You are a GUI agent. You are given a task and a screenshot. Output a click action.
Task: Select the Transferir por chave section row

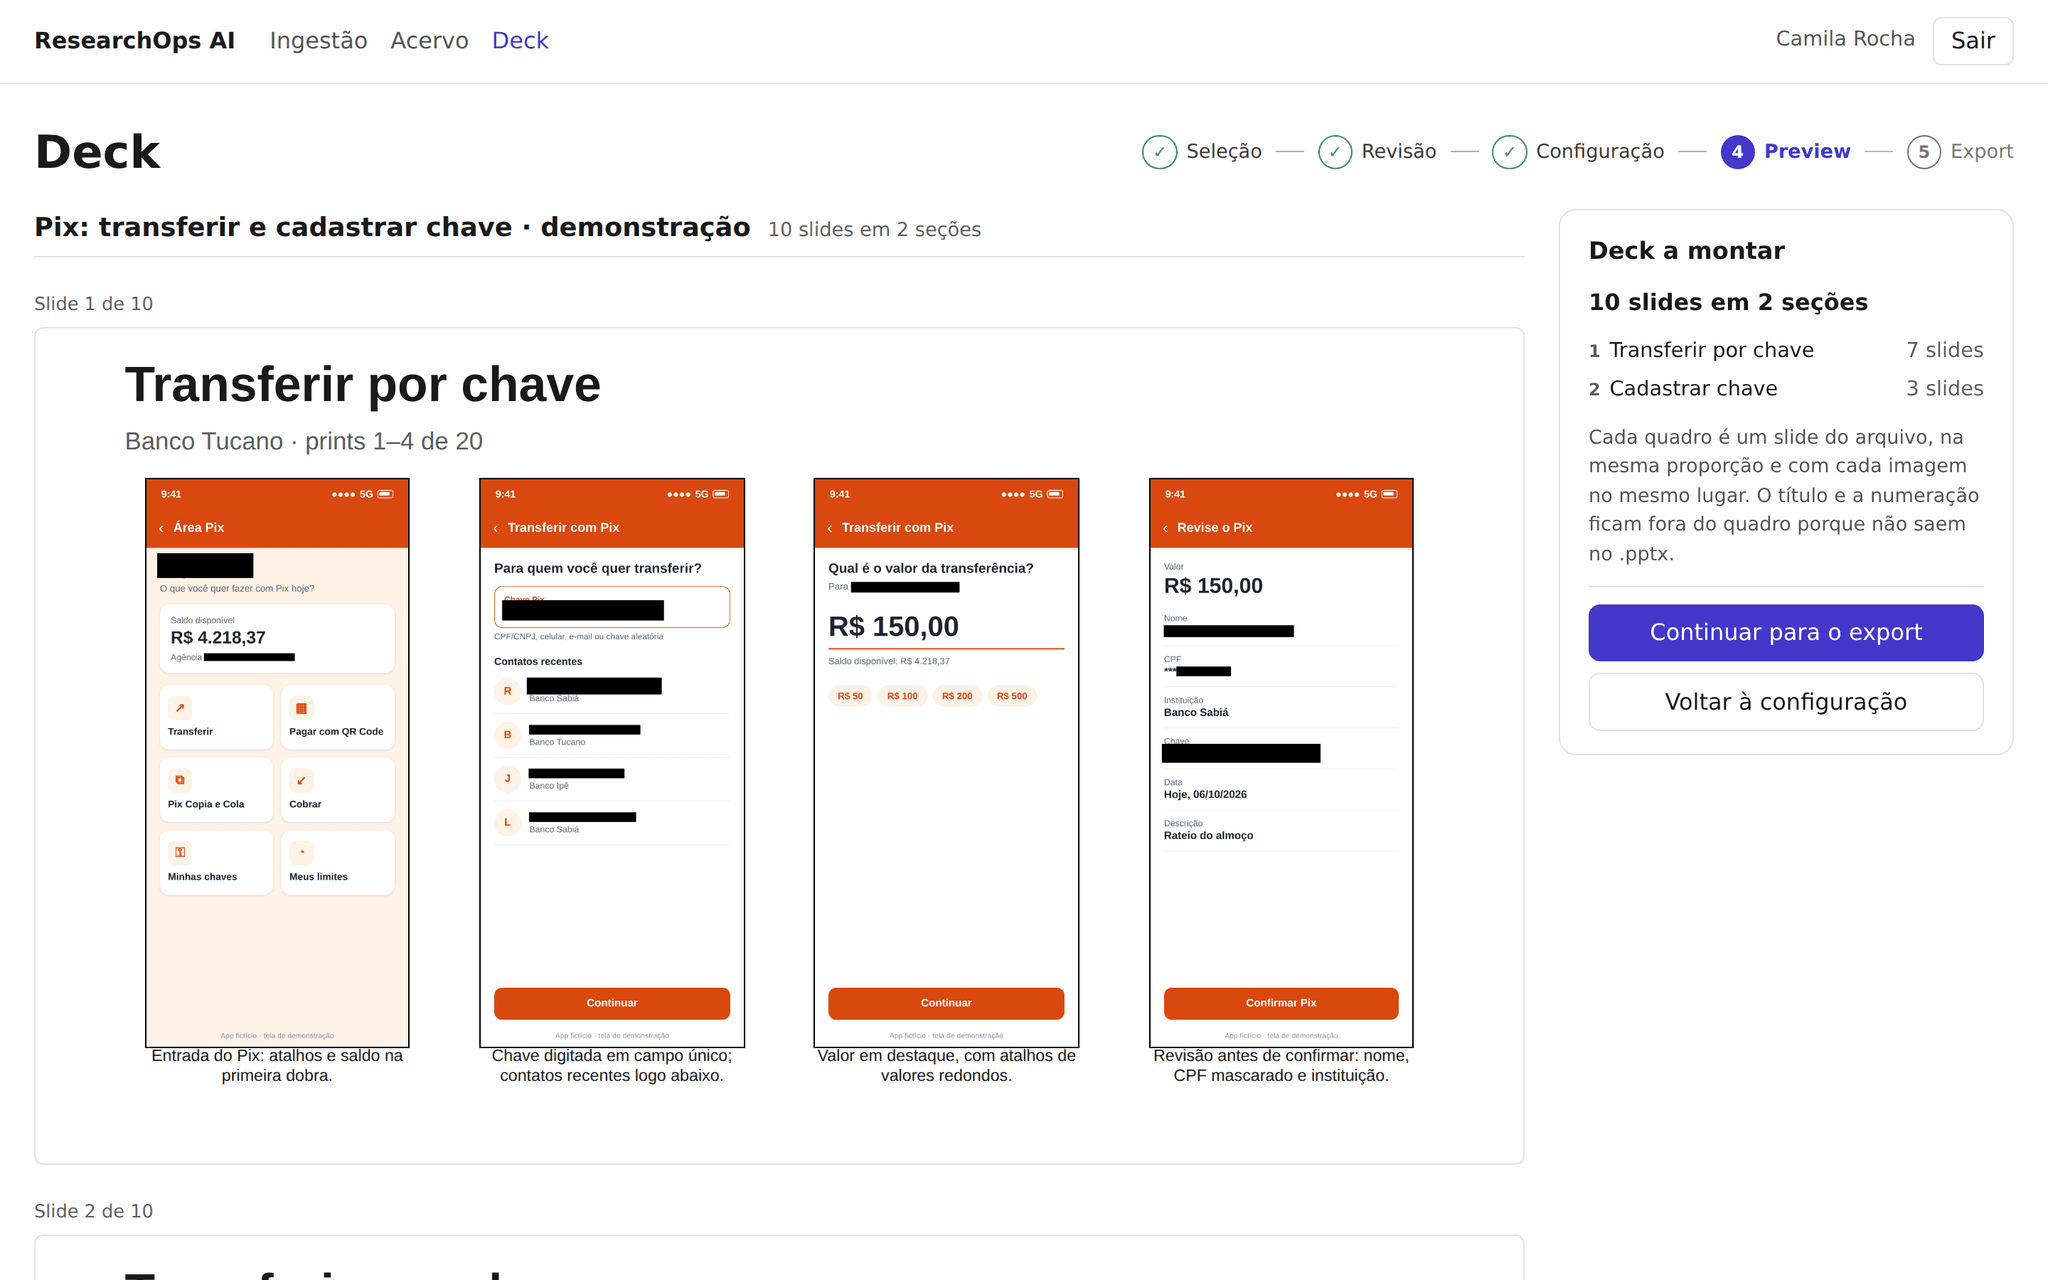1785,350
